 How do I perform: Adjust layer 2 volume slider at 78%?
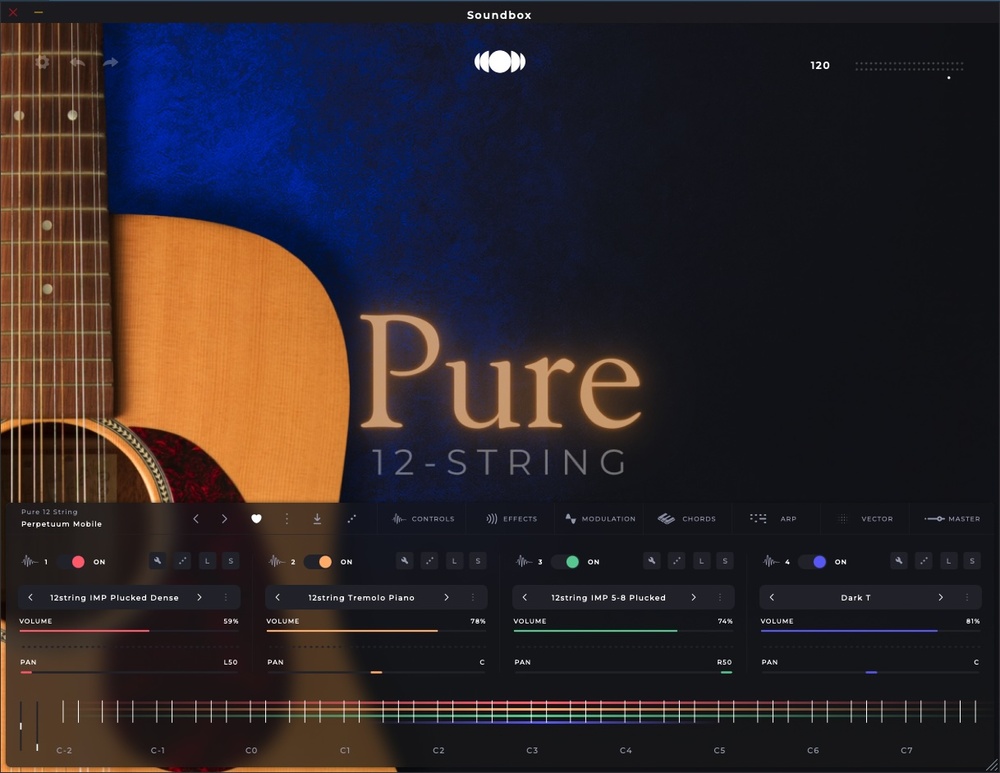click(376, 631)
